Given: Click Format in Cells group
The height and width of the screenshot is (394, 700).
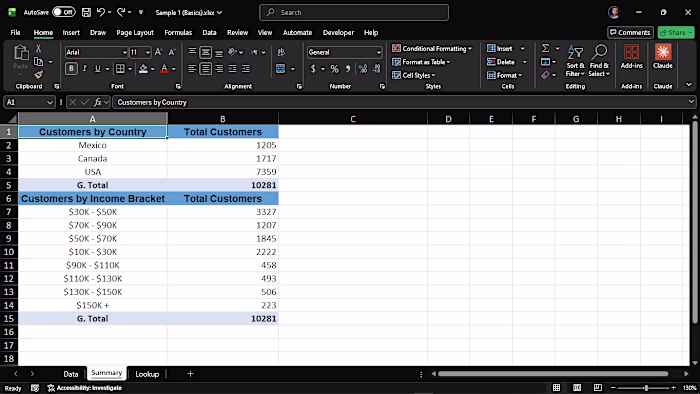Looking at the screenshot, I should [504, 75].
